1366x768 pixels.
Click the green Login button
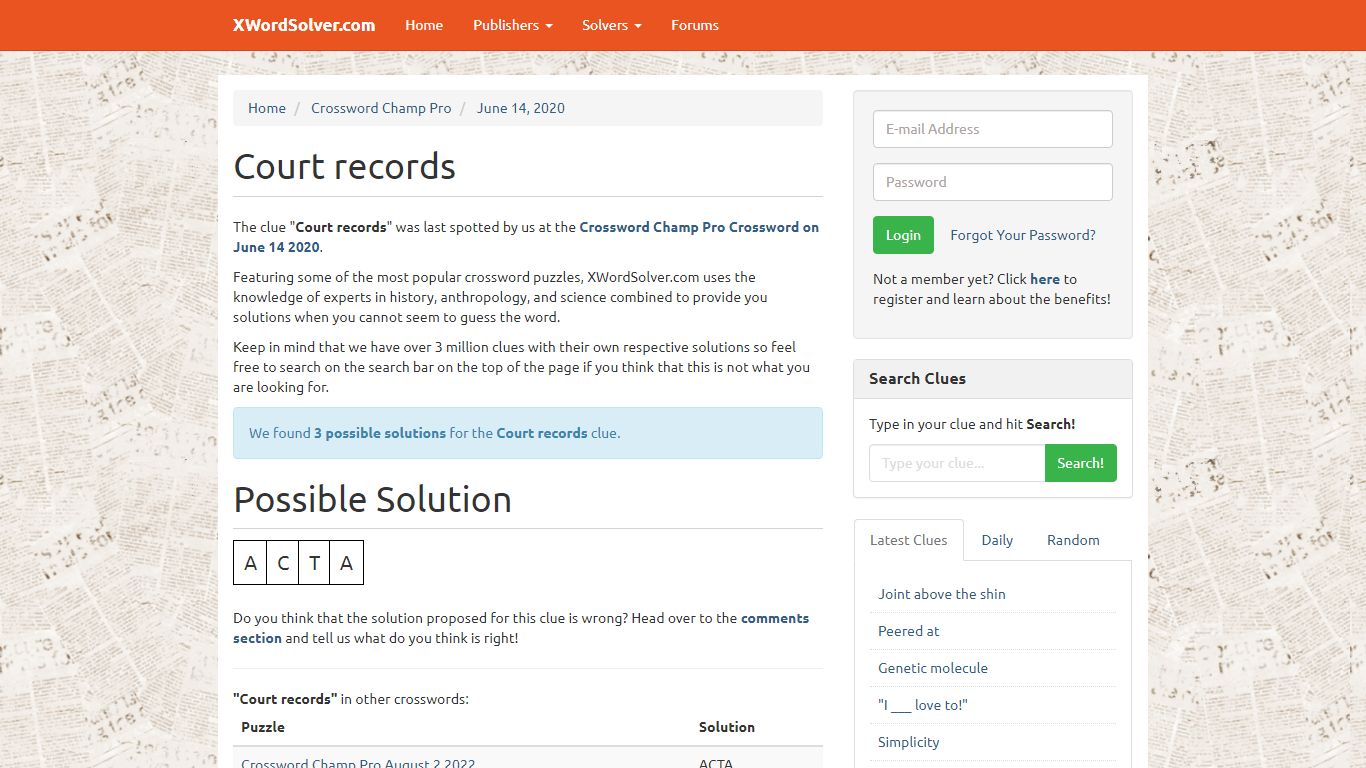coord(903,235)
